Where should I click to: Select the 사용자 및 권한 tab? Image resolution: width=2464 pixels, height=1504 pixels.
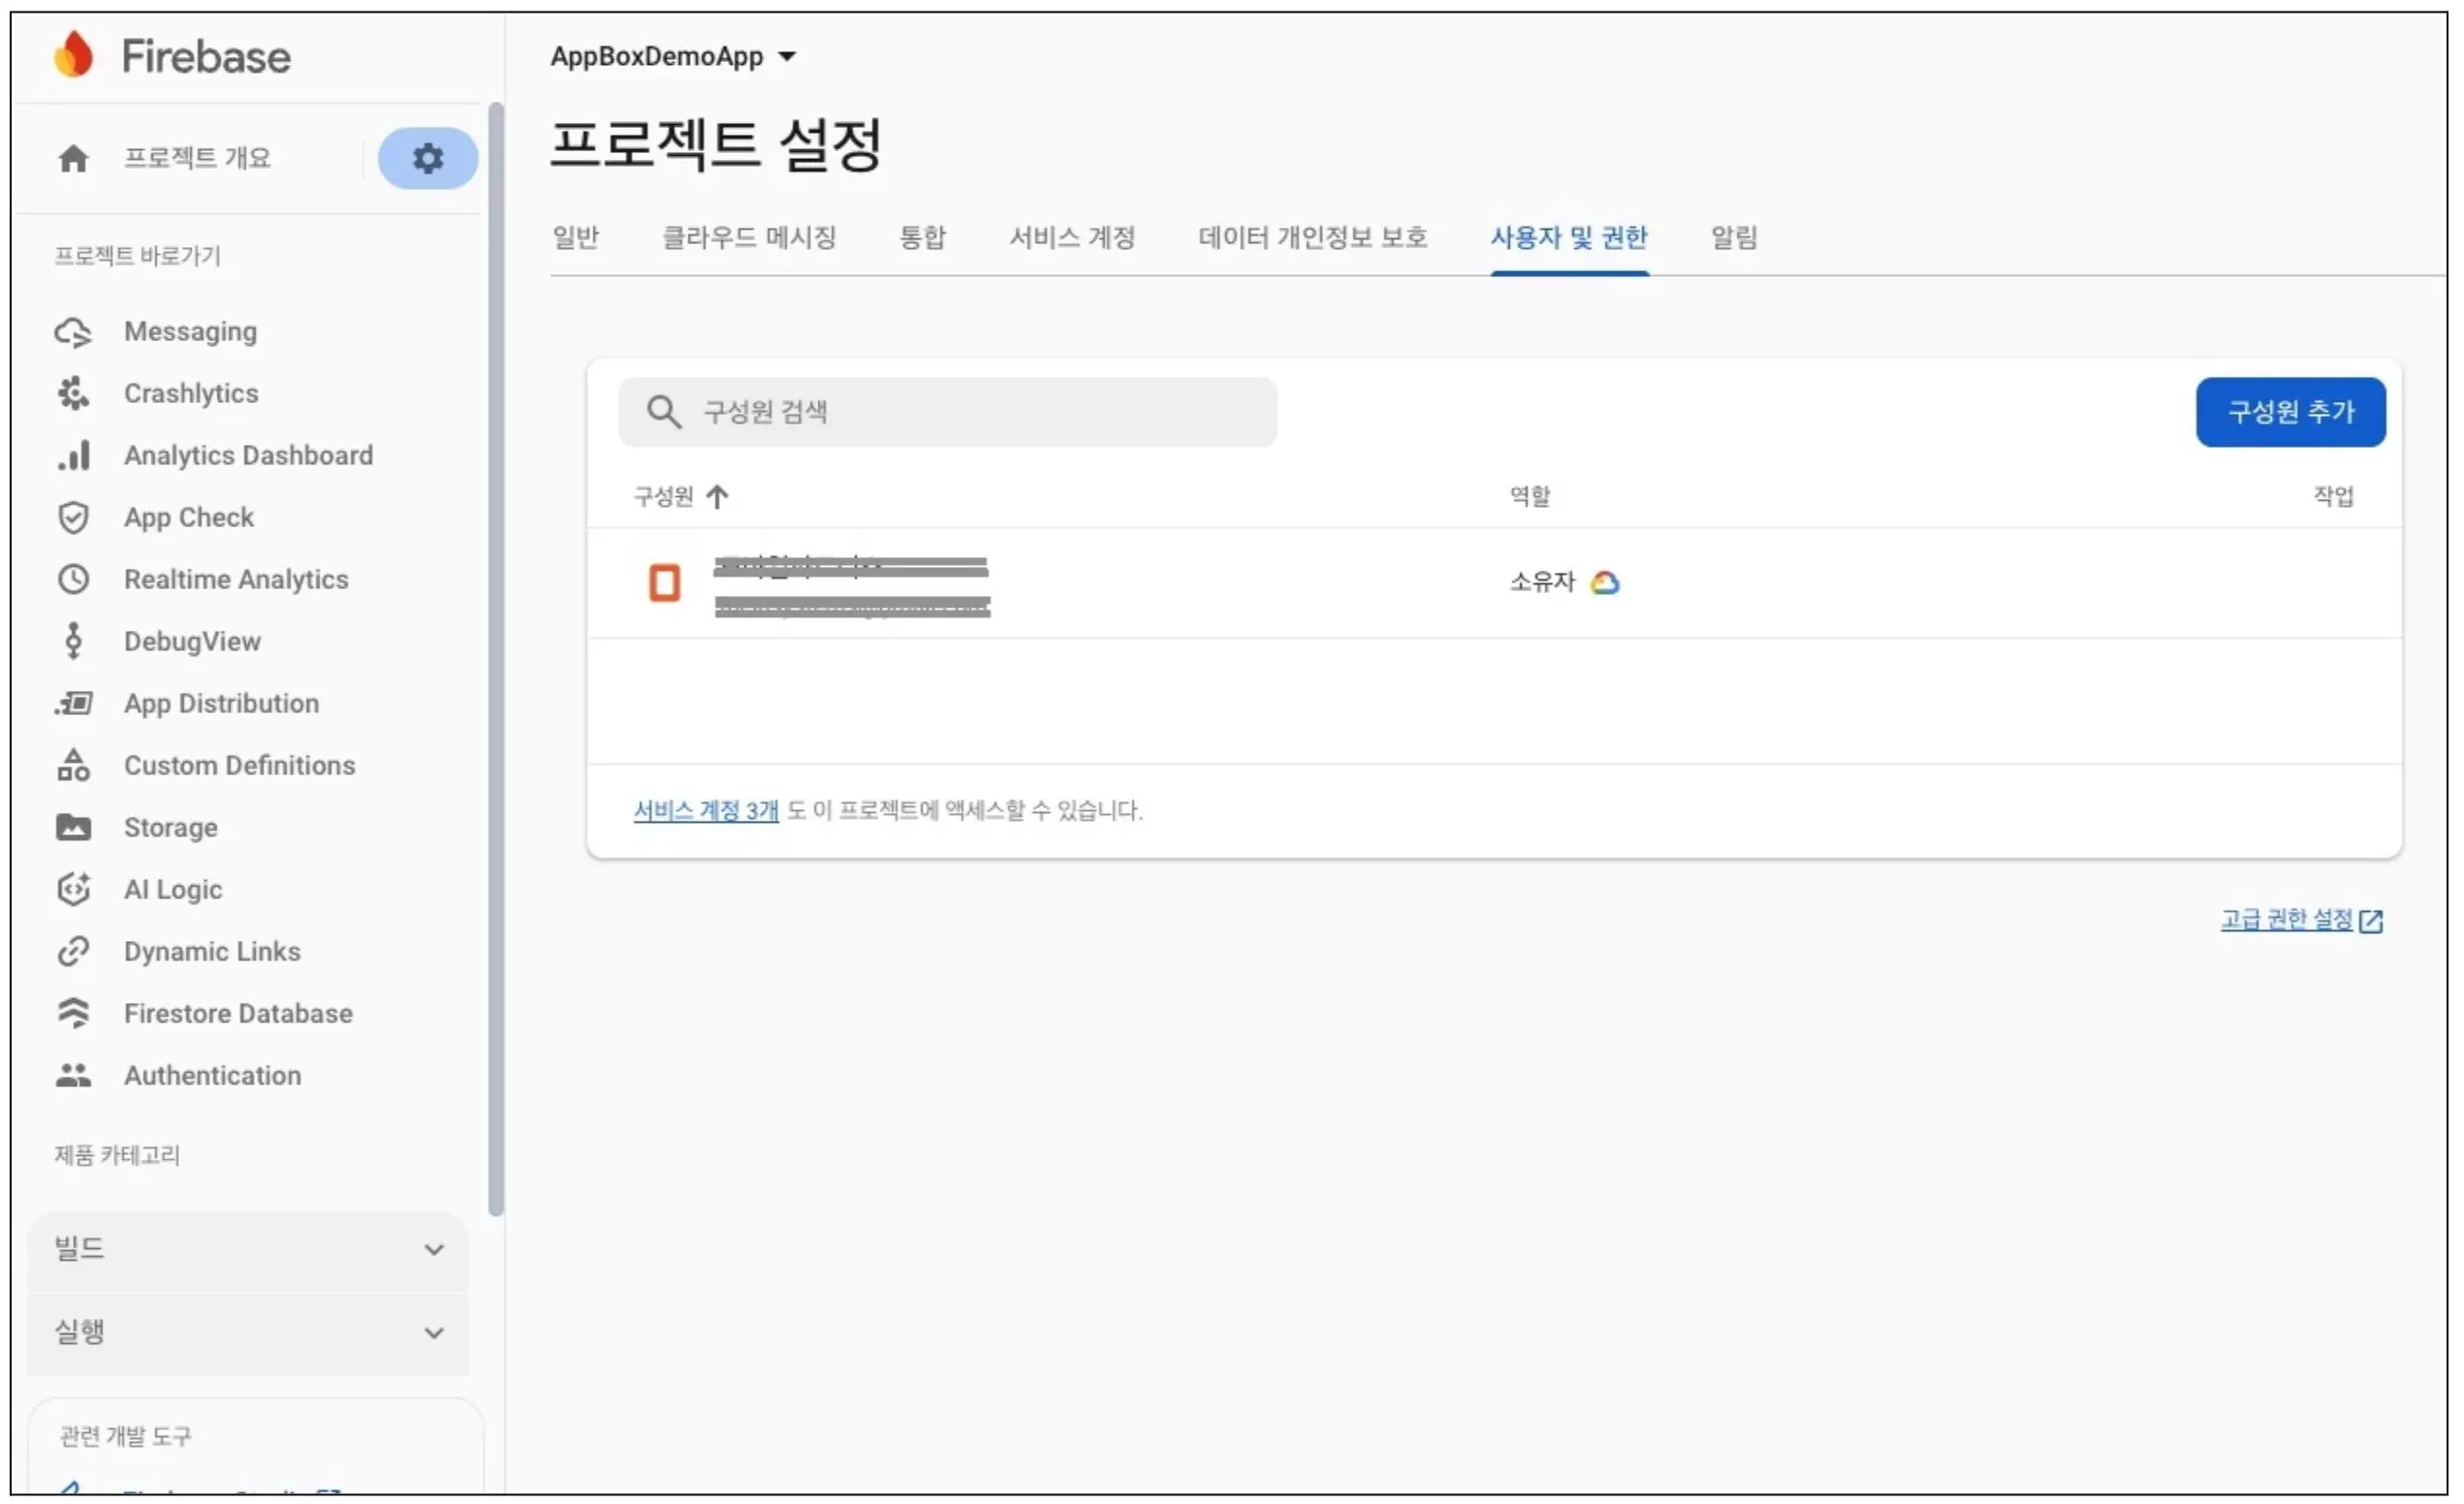[1569, 238]
